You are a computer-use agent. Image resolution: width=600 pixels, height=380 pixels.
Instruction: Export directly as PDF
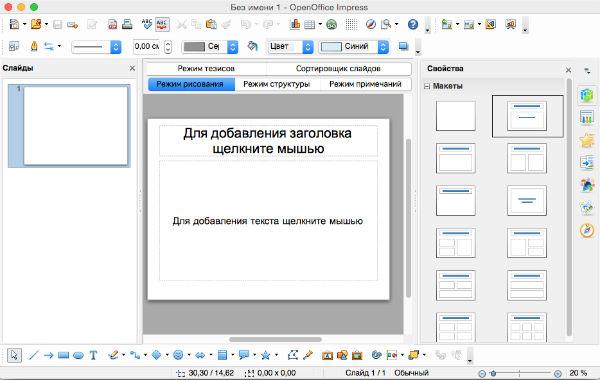coord(112,24)
